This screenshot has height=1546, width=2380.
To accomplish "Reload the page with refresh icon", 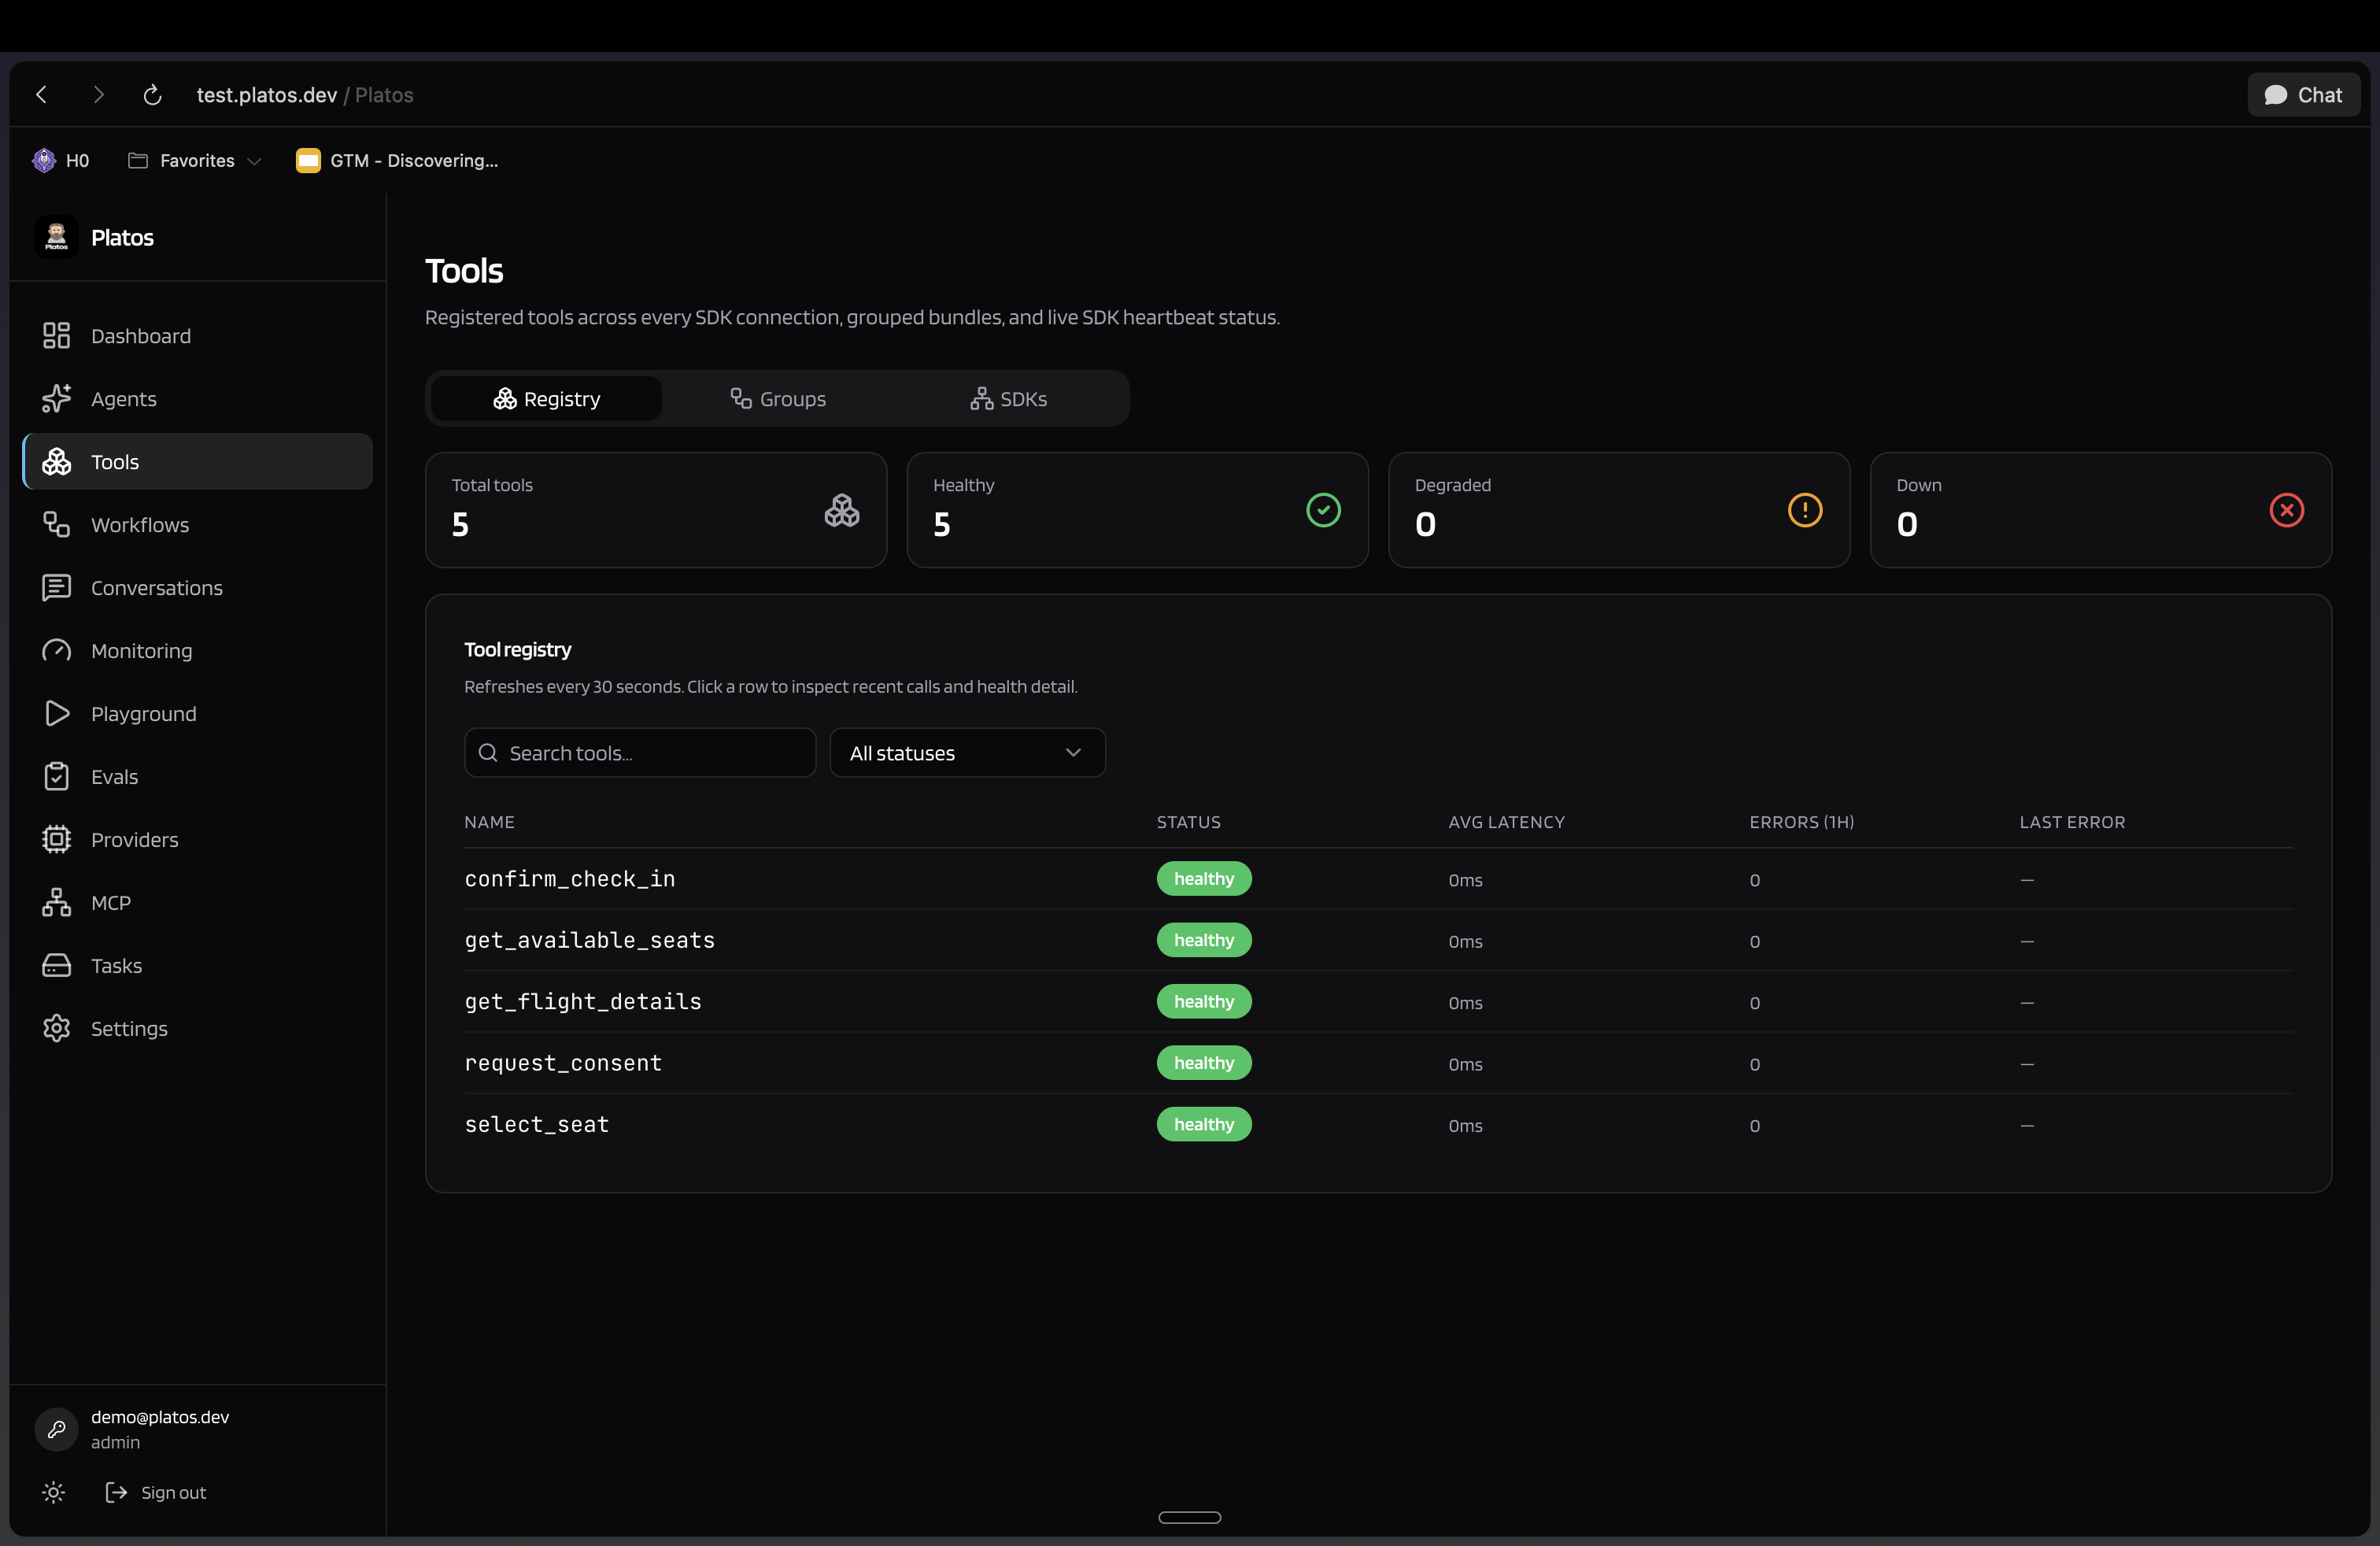I will point(152,95).
